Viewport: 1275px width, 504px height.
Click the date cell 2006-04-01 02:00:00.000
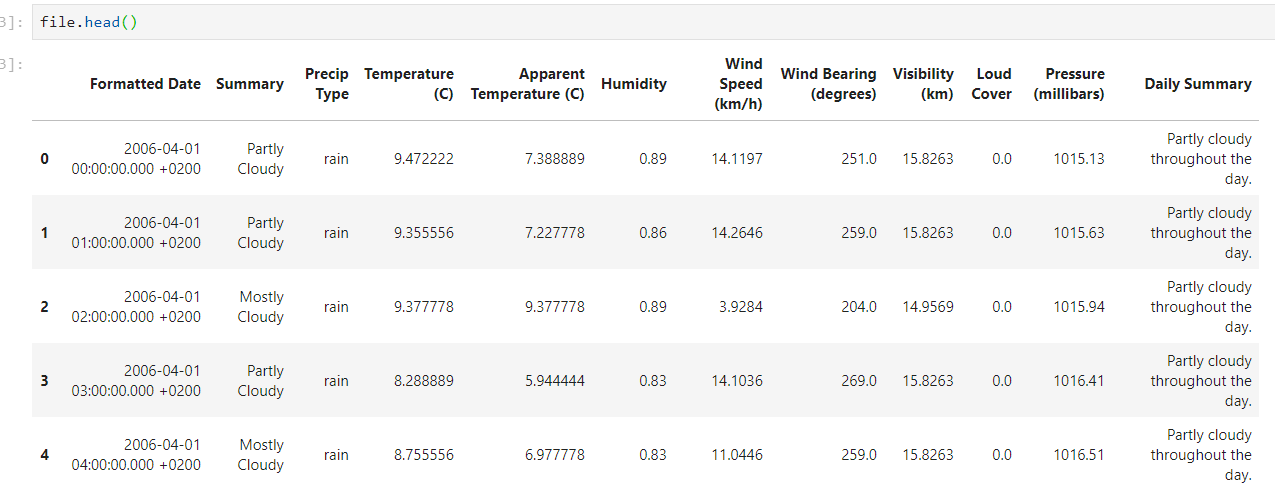point(136,307)
